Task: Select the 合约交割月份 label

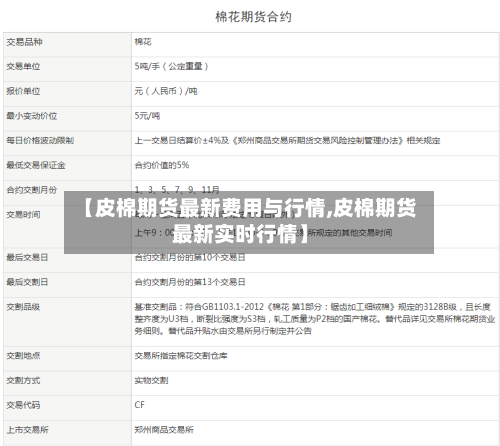Action: [x=32, y=190]
